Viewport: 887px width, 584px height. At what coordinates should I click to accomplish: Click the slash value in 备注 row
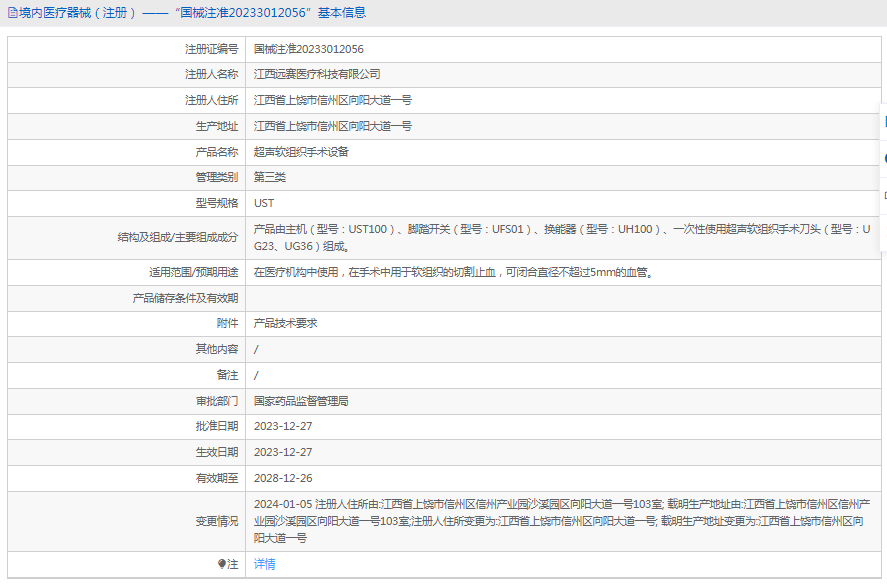[x=256, y=376]
